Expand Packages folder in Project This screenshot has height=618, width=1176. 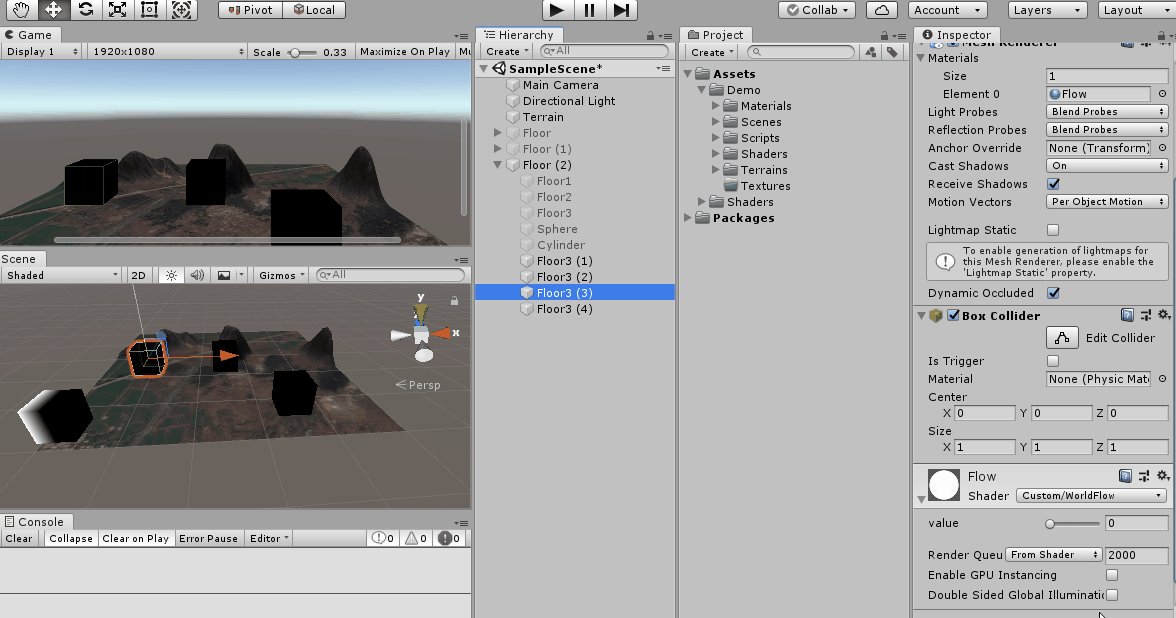(x=688, y=218)
